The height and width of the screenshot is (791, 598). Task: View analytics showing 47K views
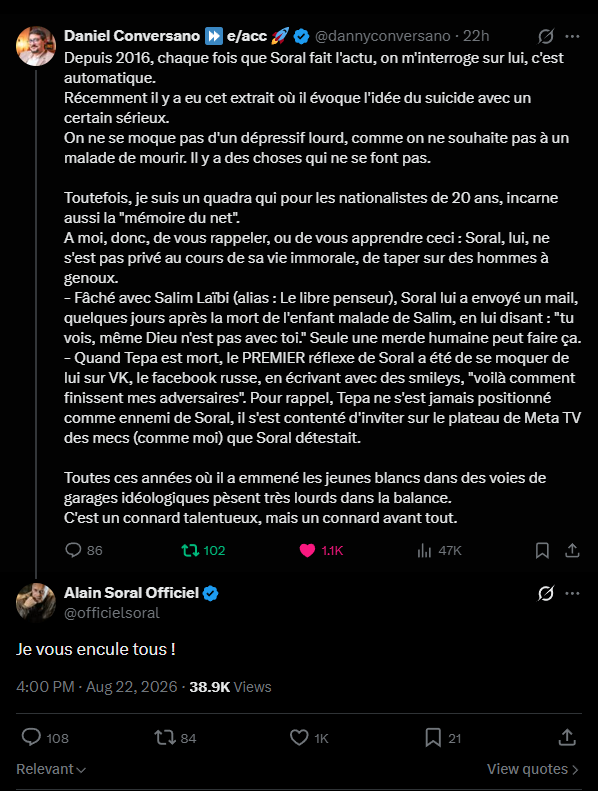pos(440,550)
